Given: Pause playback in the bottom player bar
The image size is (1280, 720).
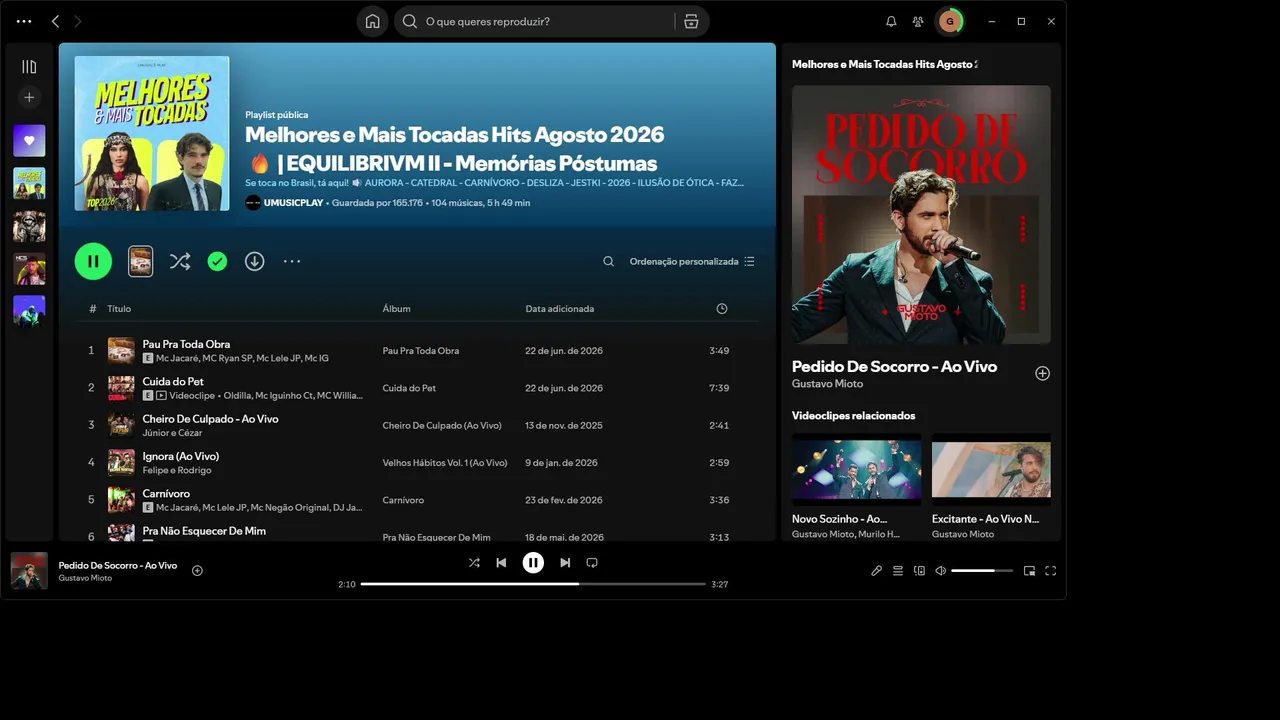Looking at the screenshot, I should [x=533, y=563].
